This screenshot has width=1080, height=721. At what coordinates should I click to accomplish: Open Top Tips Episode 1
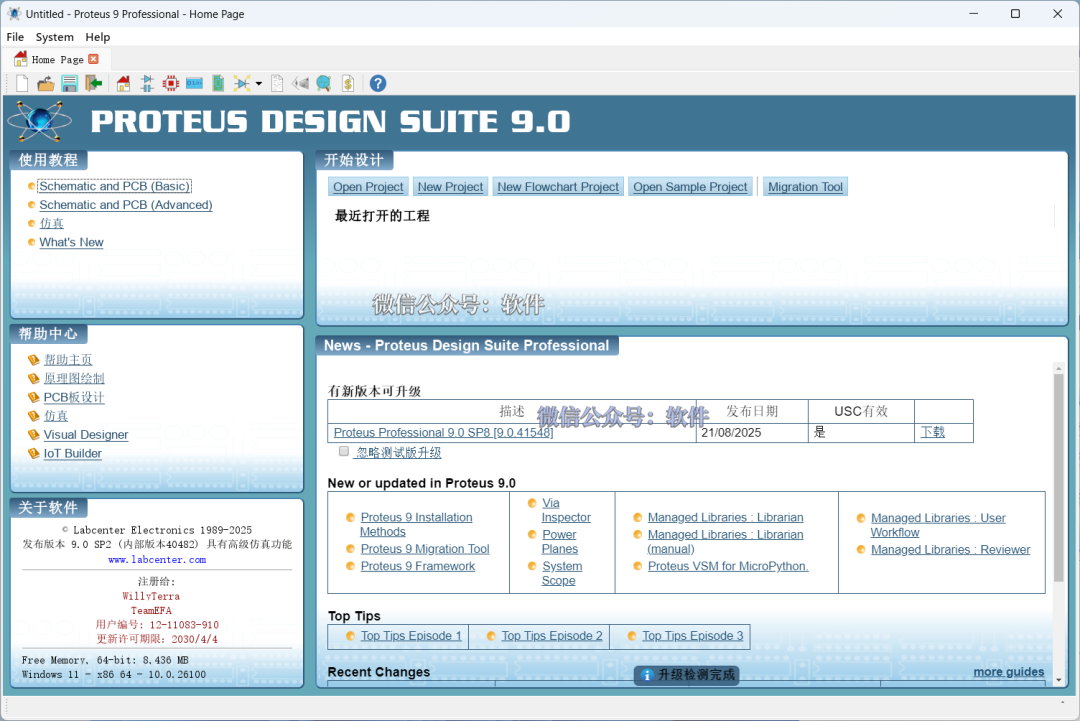coord(411,636)
